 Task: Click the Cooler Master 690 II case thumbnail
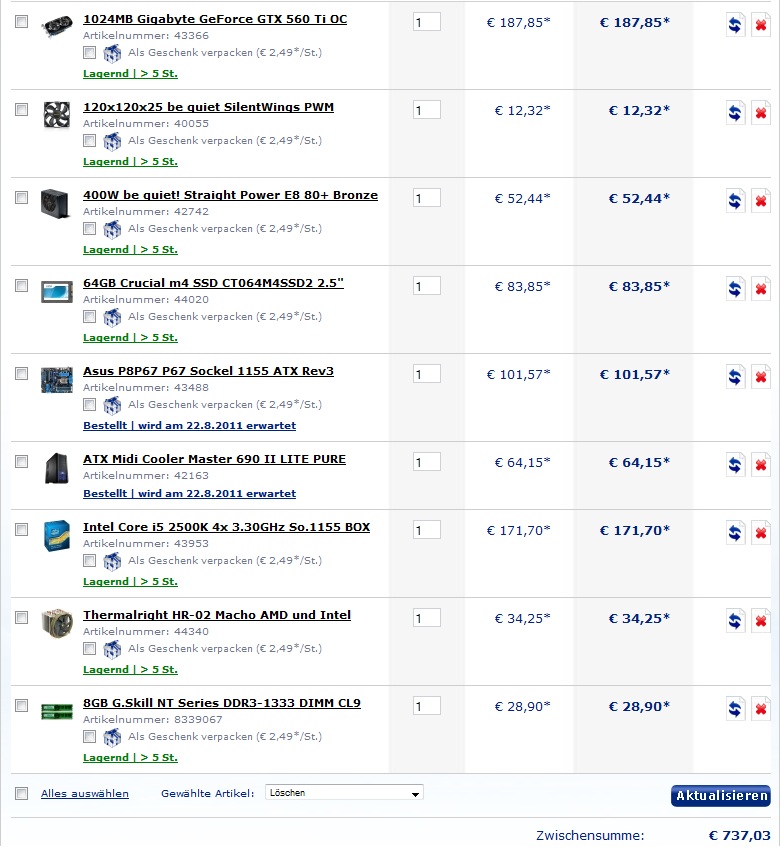coord(57,468)
